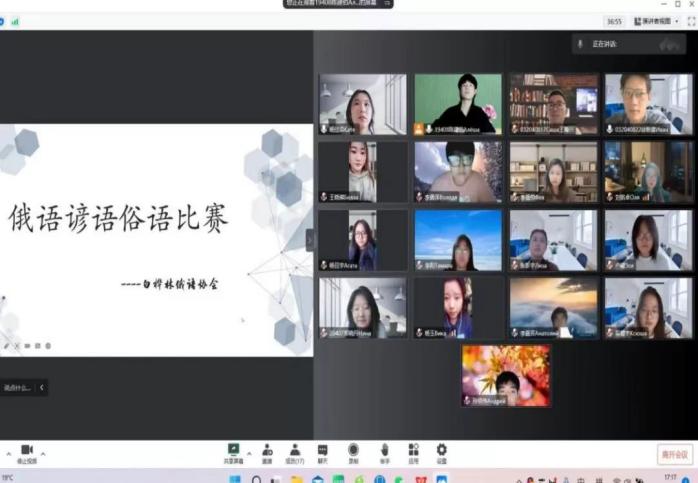Select the maple leaf participant video tile
This screenshot has height=483, width=698.
coord(505,375)
